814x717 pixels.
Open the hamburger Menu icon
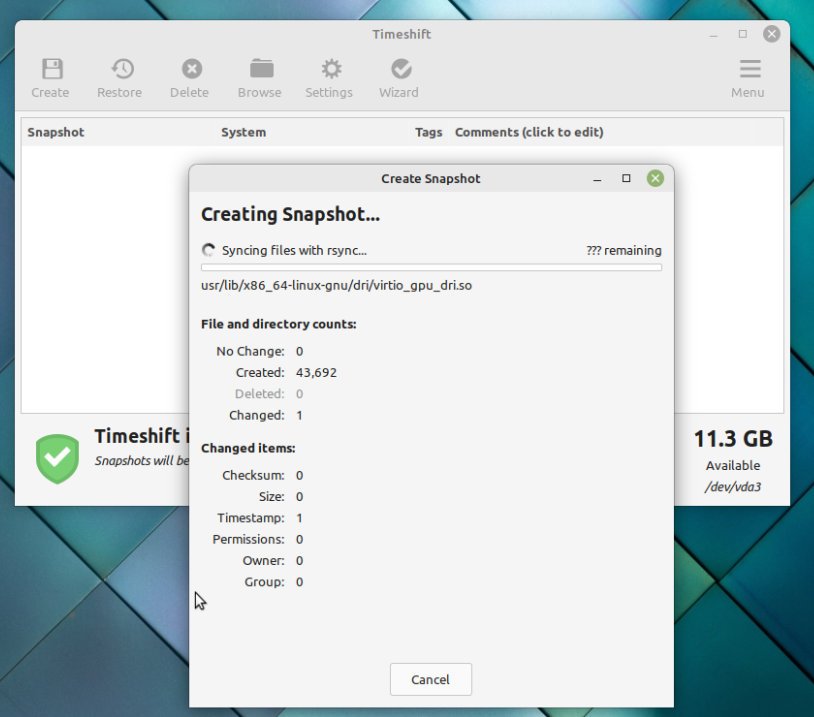(x=747, y=75)
